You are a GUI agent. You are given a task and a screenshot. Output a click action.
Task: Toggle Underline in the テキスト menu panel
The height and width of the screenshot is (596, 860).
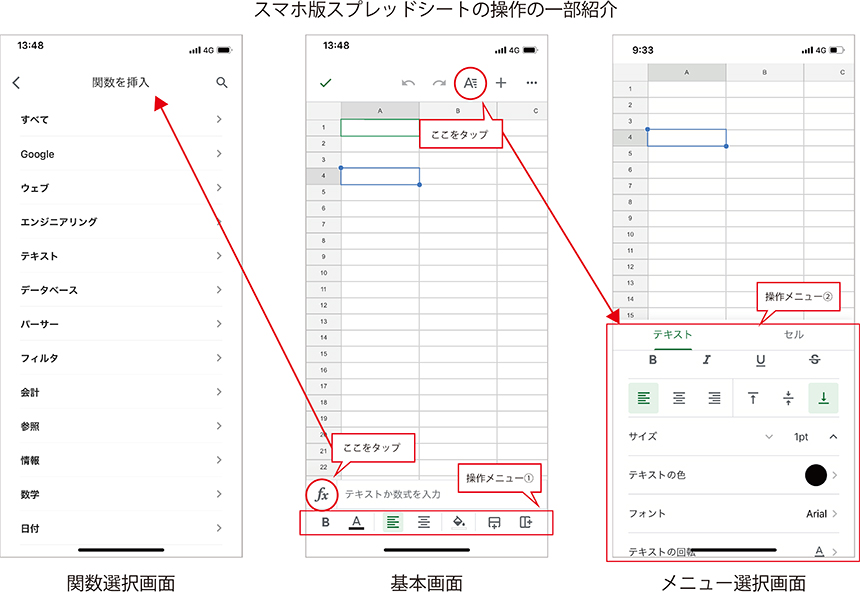(760, 360)
